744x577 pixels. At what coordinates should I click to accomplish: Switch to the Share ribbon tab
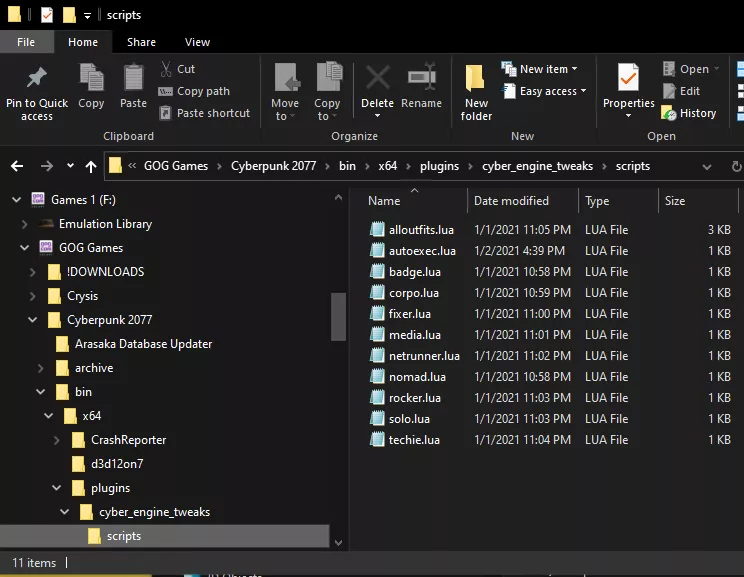pos(141,42)
